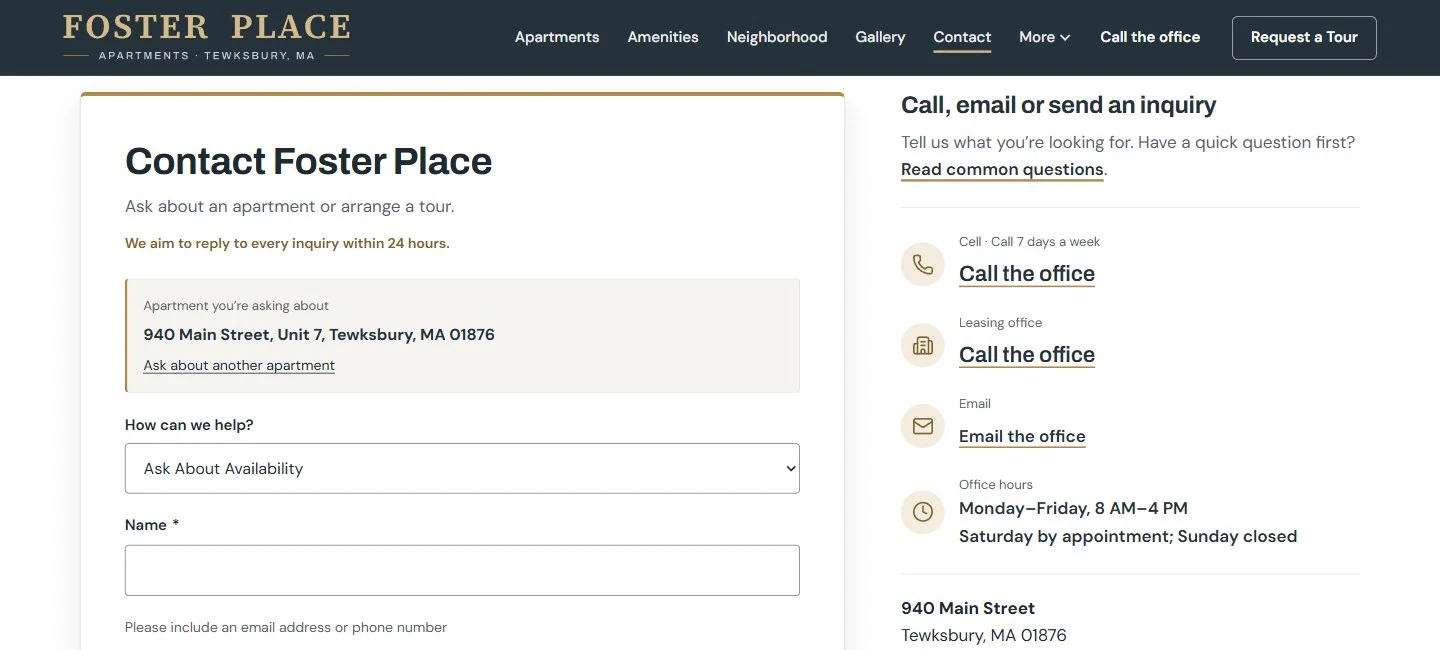Viewport: 1440px width, 650px height.
Task: Click 'Tewksbury, MA 01876' in the sidebar
Action: [x=984, y=635]
